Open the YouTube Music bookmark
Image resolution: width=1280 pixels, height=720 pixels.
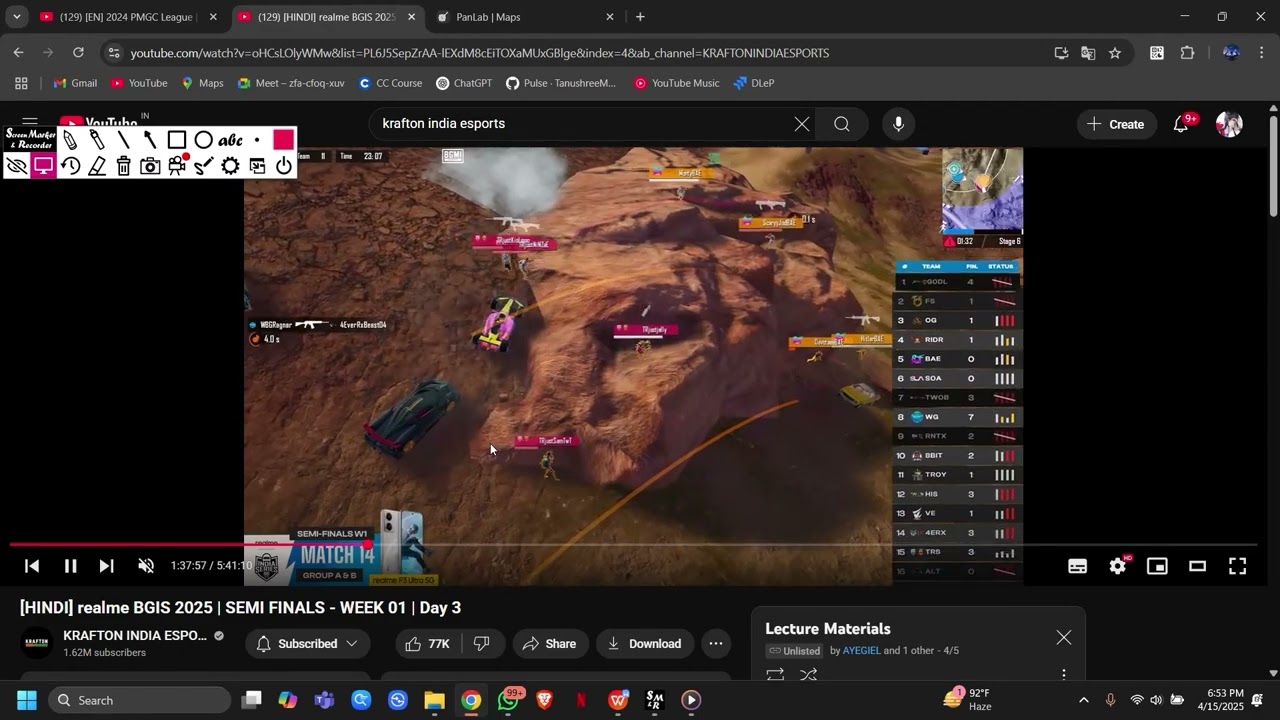[676, 83]
